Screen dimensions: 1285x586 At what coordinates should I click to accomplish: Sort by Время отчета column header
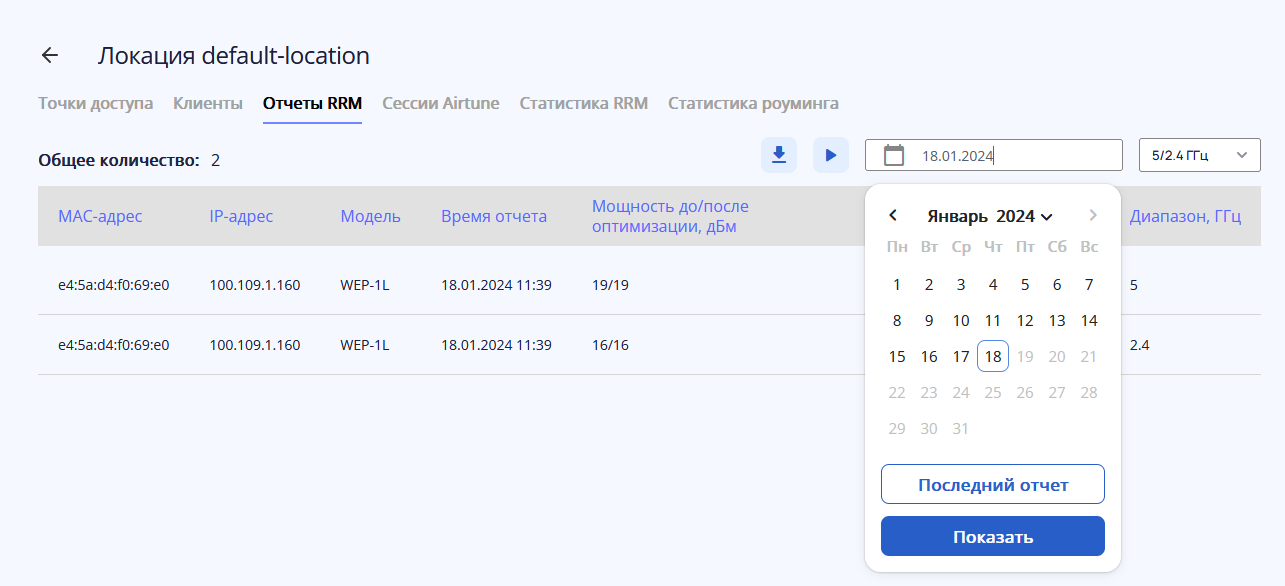(x=494, y=216)
